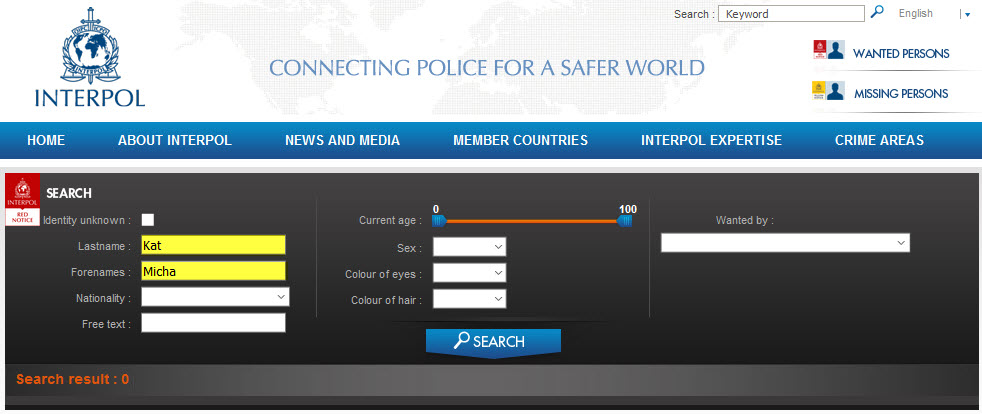Open the WANTED PERSONS link

coord(901,53)
